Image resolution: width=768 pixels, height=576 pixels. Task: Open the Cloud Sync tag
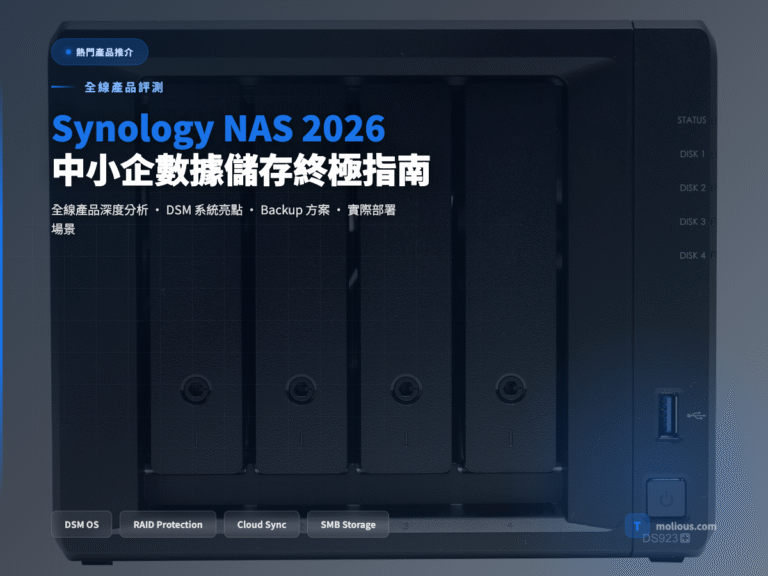click(x=262, y=525)
